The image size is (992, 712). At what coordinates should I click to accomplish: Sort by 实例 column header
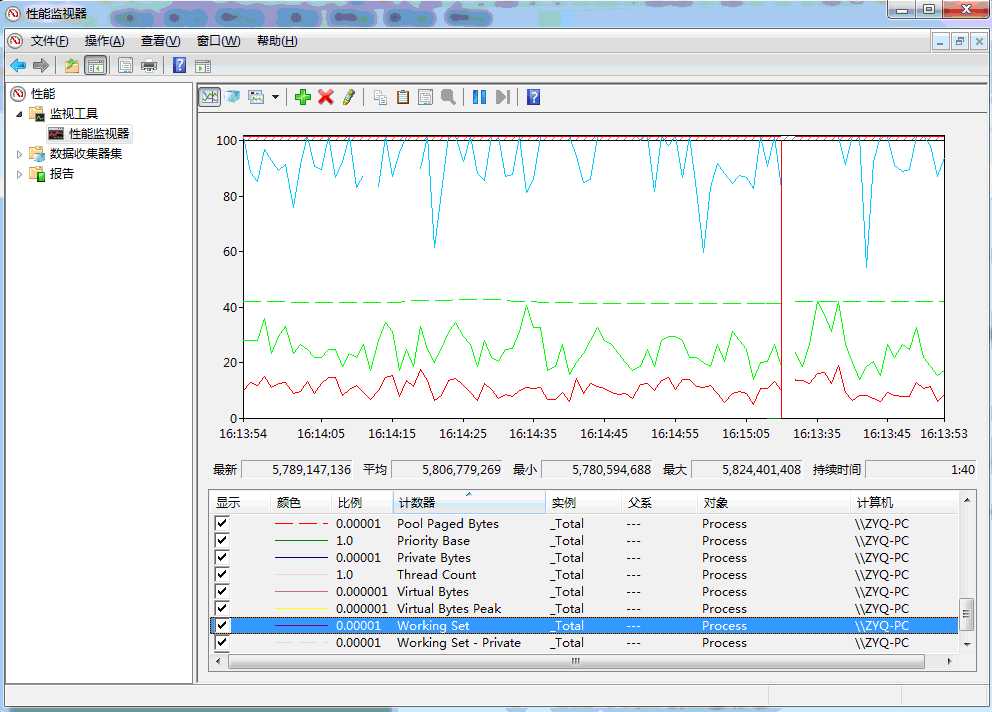coord(583,503)
